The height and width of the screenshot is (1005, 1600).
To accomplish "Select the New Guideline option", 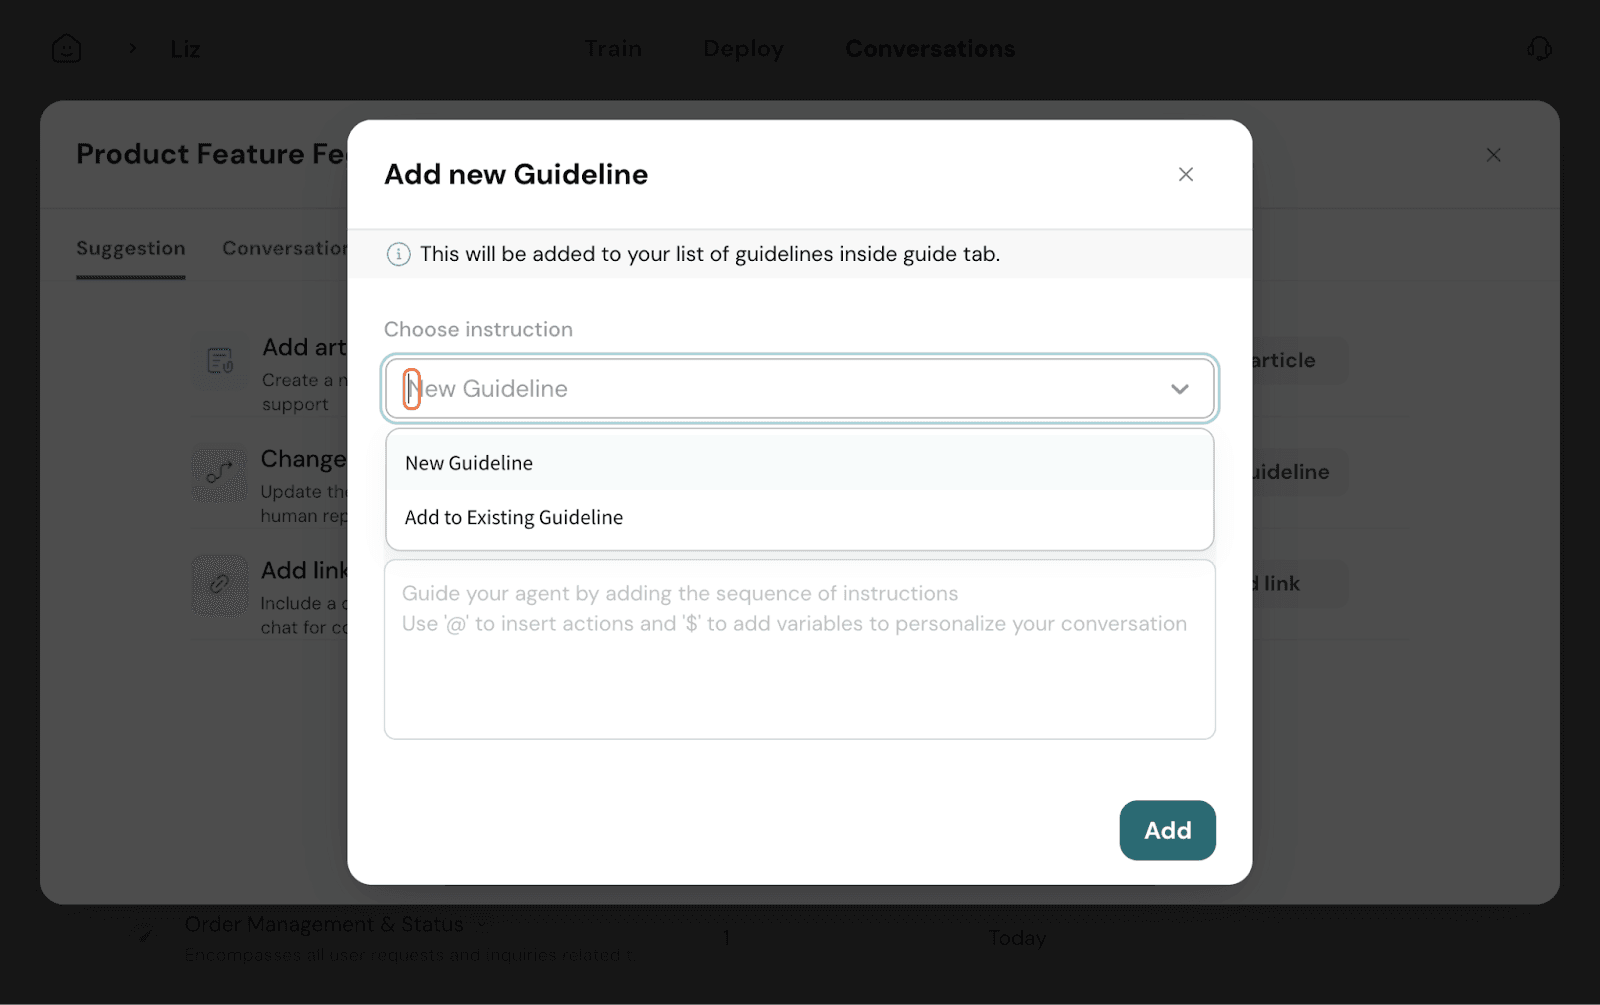I will pyautogui.click(x=469, y=463).
